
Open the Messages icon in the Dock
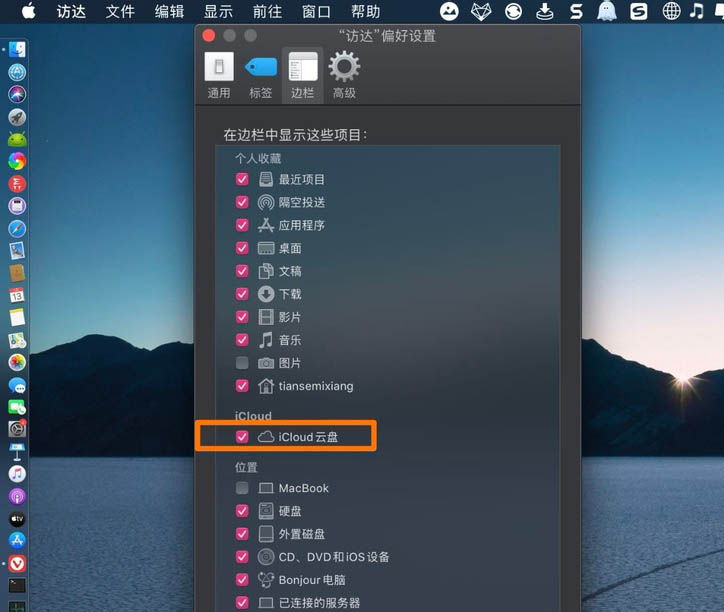tap(17, 385)
